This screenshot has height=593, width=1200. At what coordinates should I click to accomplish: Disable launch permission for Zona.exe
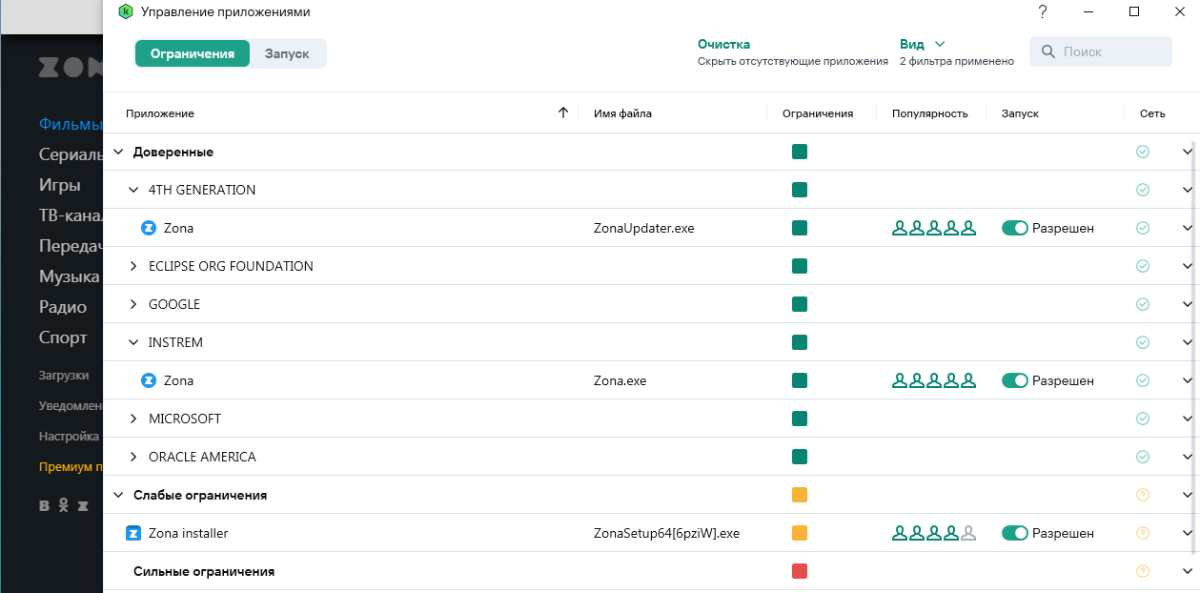[1015, 380]
